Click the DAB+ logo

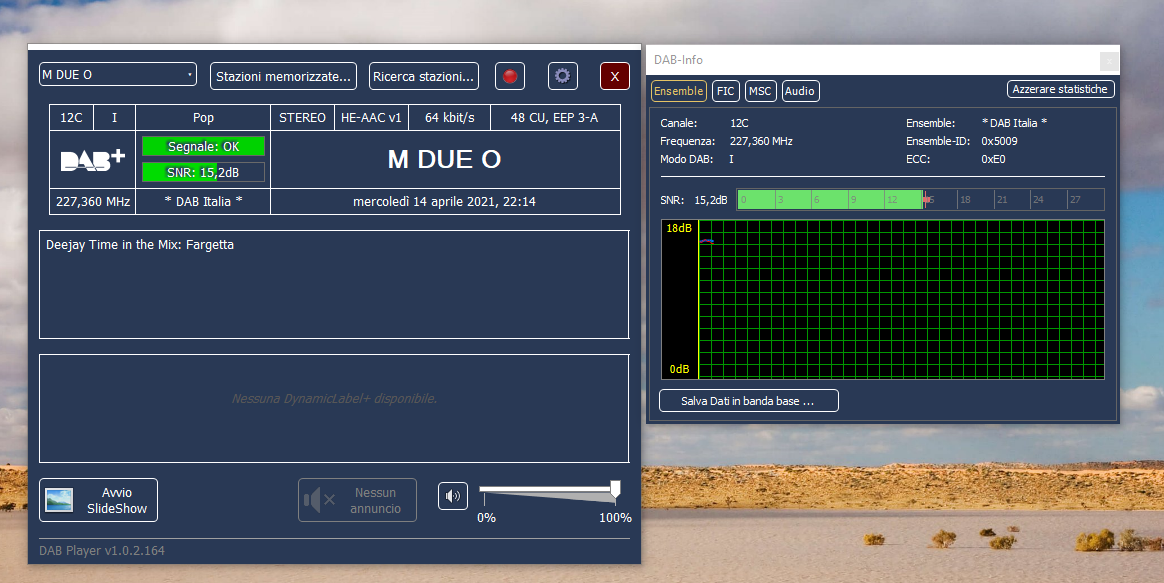click(x=92, y=160)
